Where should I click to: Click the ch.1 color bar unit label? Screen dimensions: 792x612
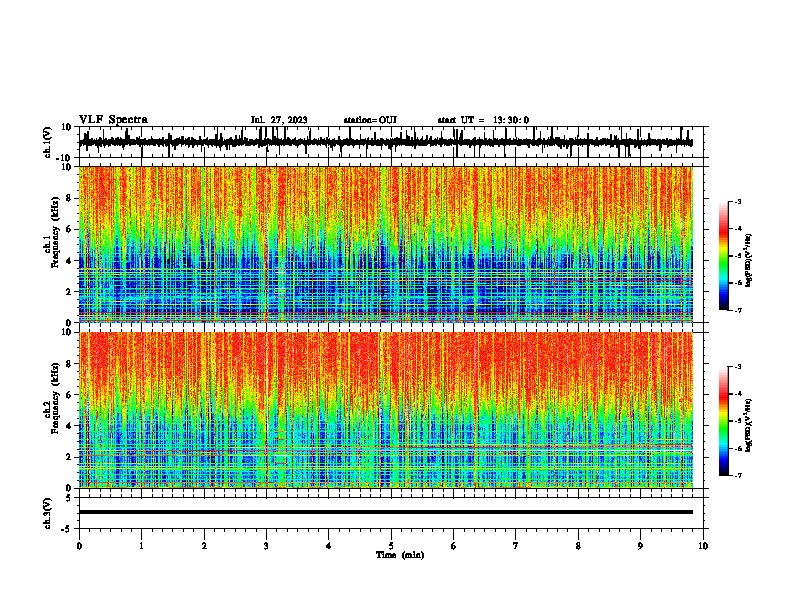[x=748, y=261]
